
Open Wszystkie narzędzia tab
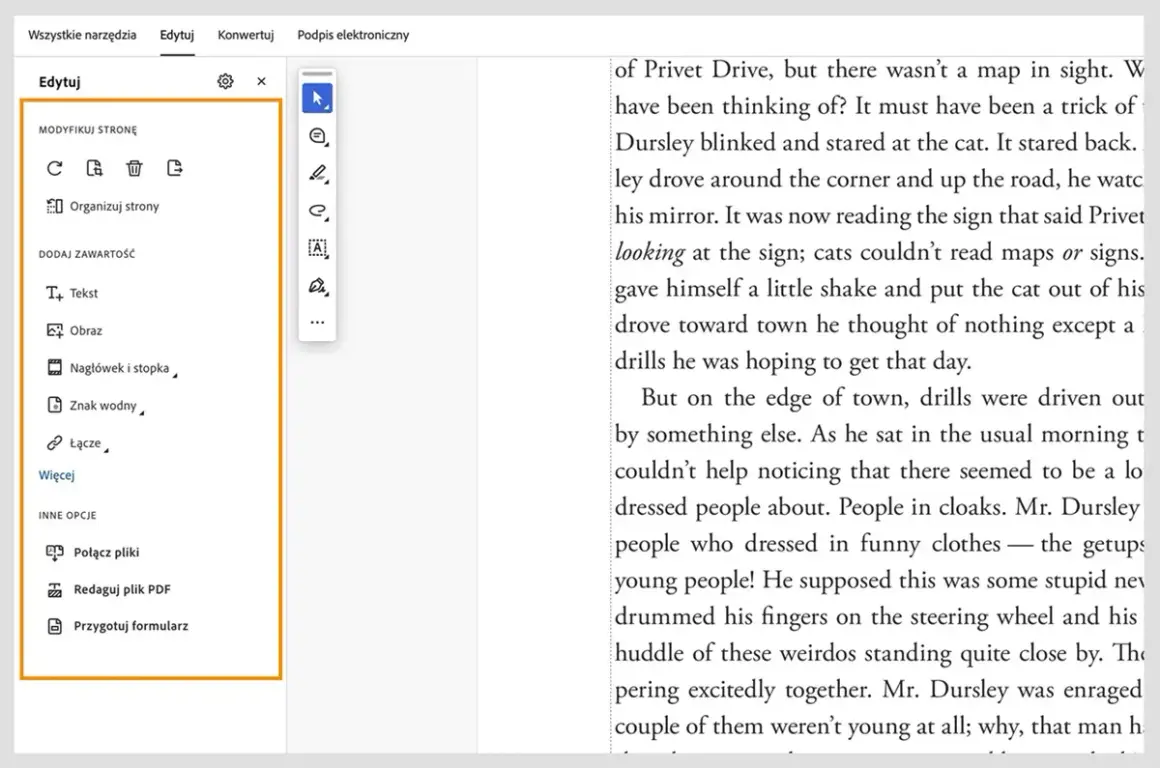(x=82, y=35)
